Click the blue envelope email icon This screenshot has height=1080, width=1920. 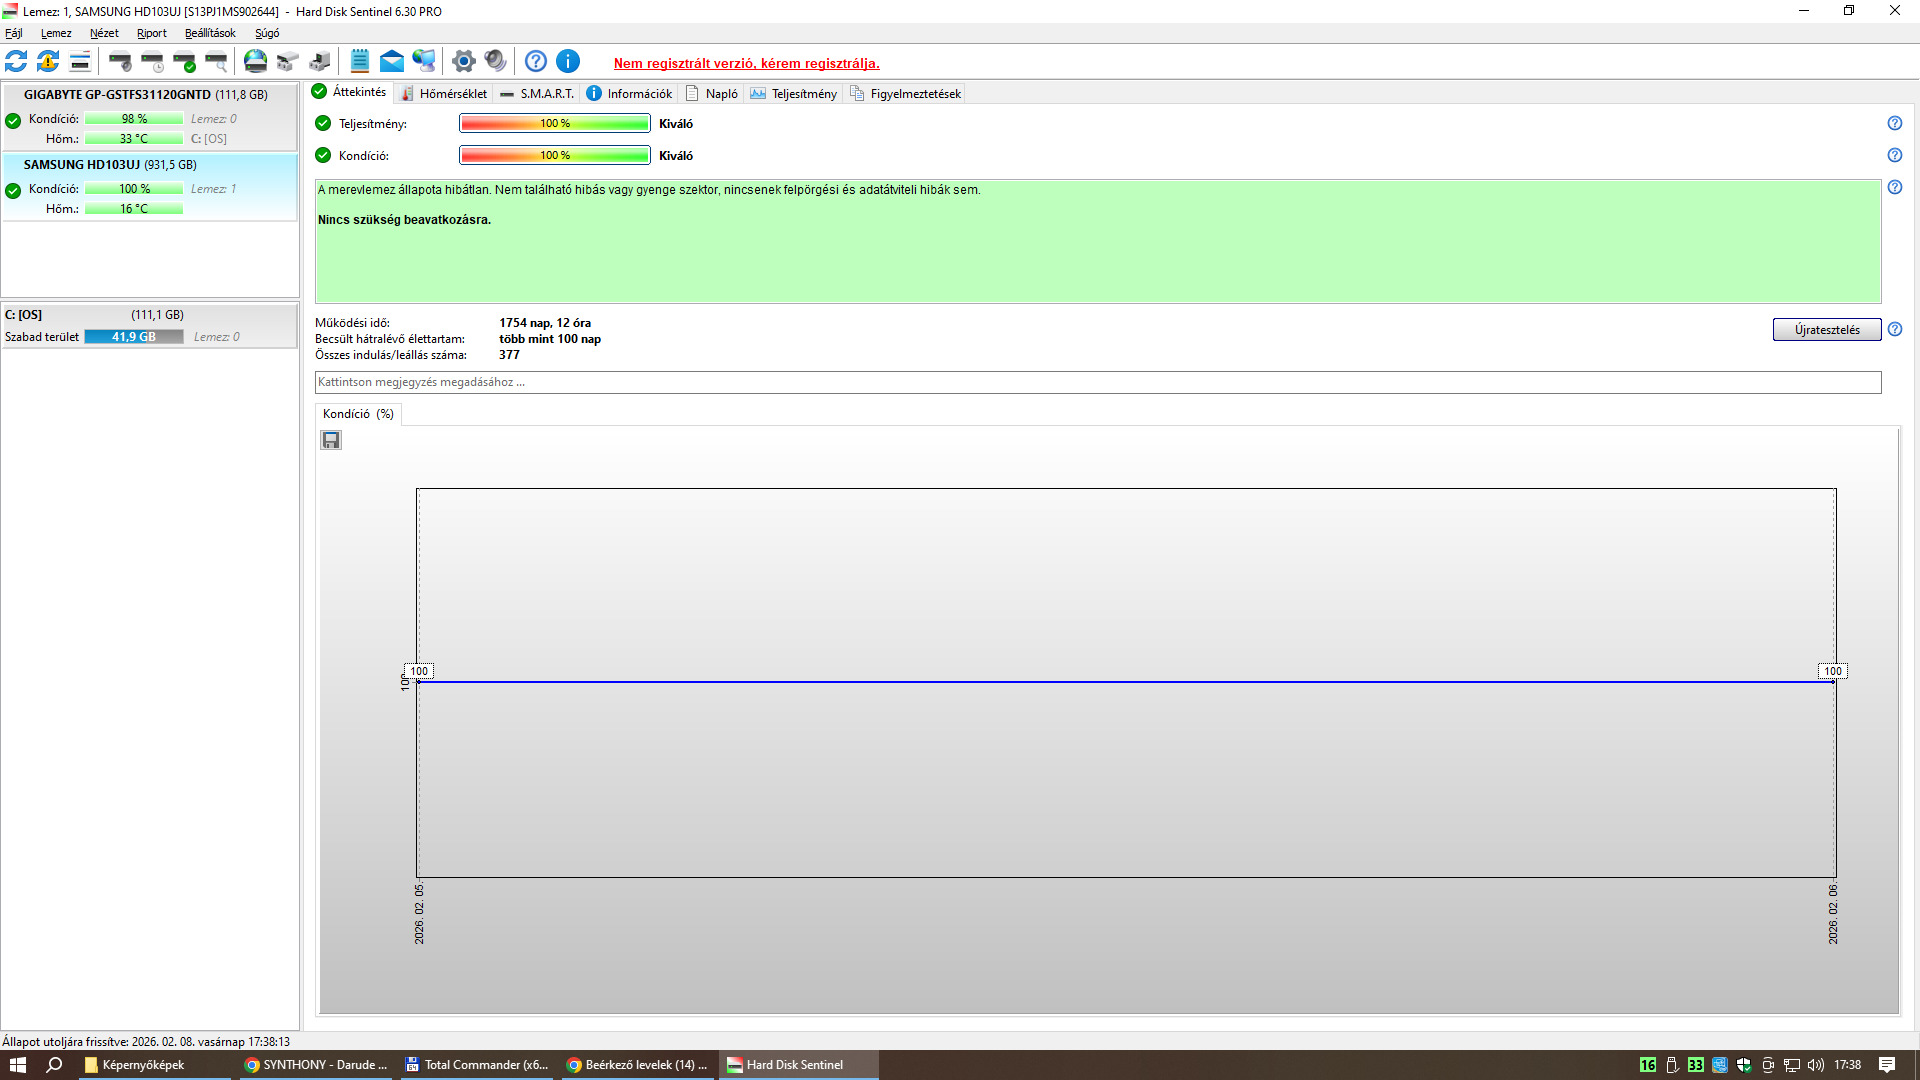[x=392, y=62]
